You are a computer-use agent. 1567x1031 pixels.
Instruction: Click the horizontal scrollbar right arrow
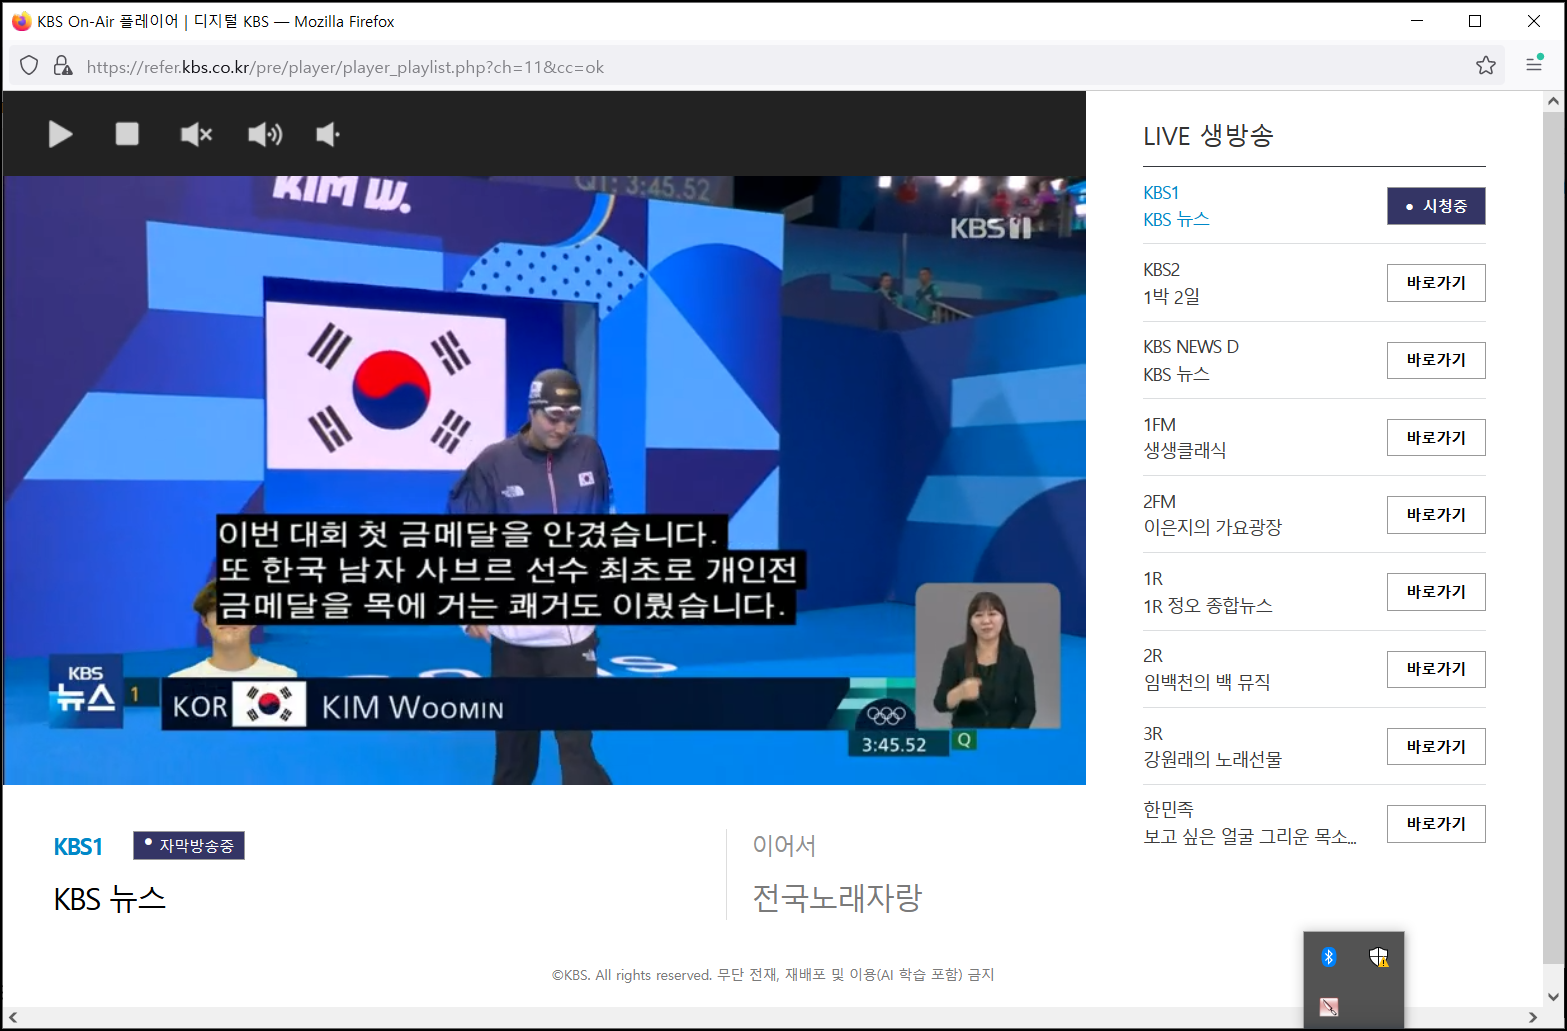(x=1533, y=1017)
